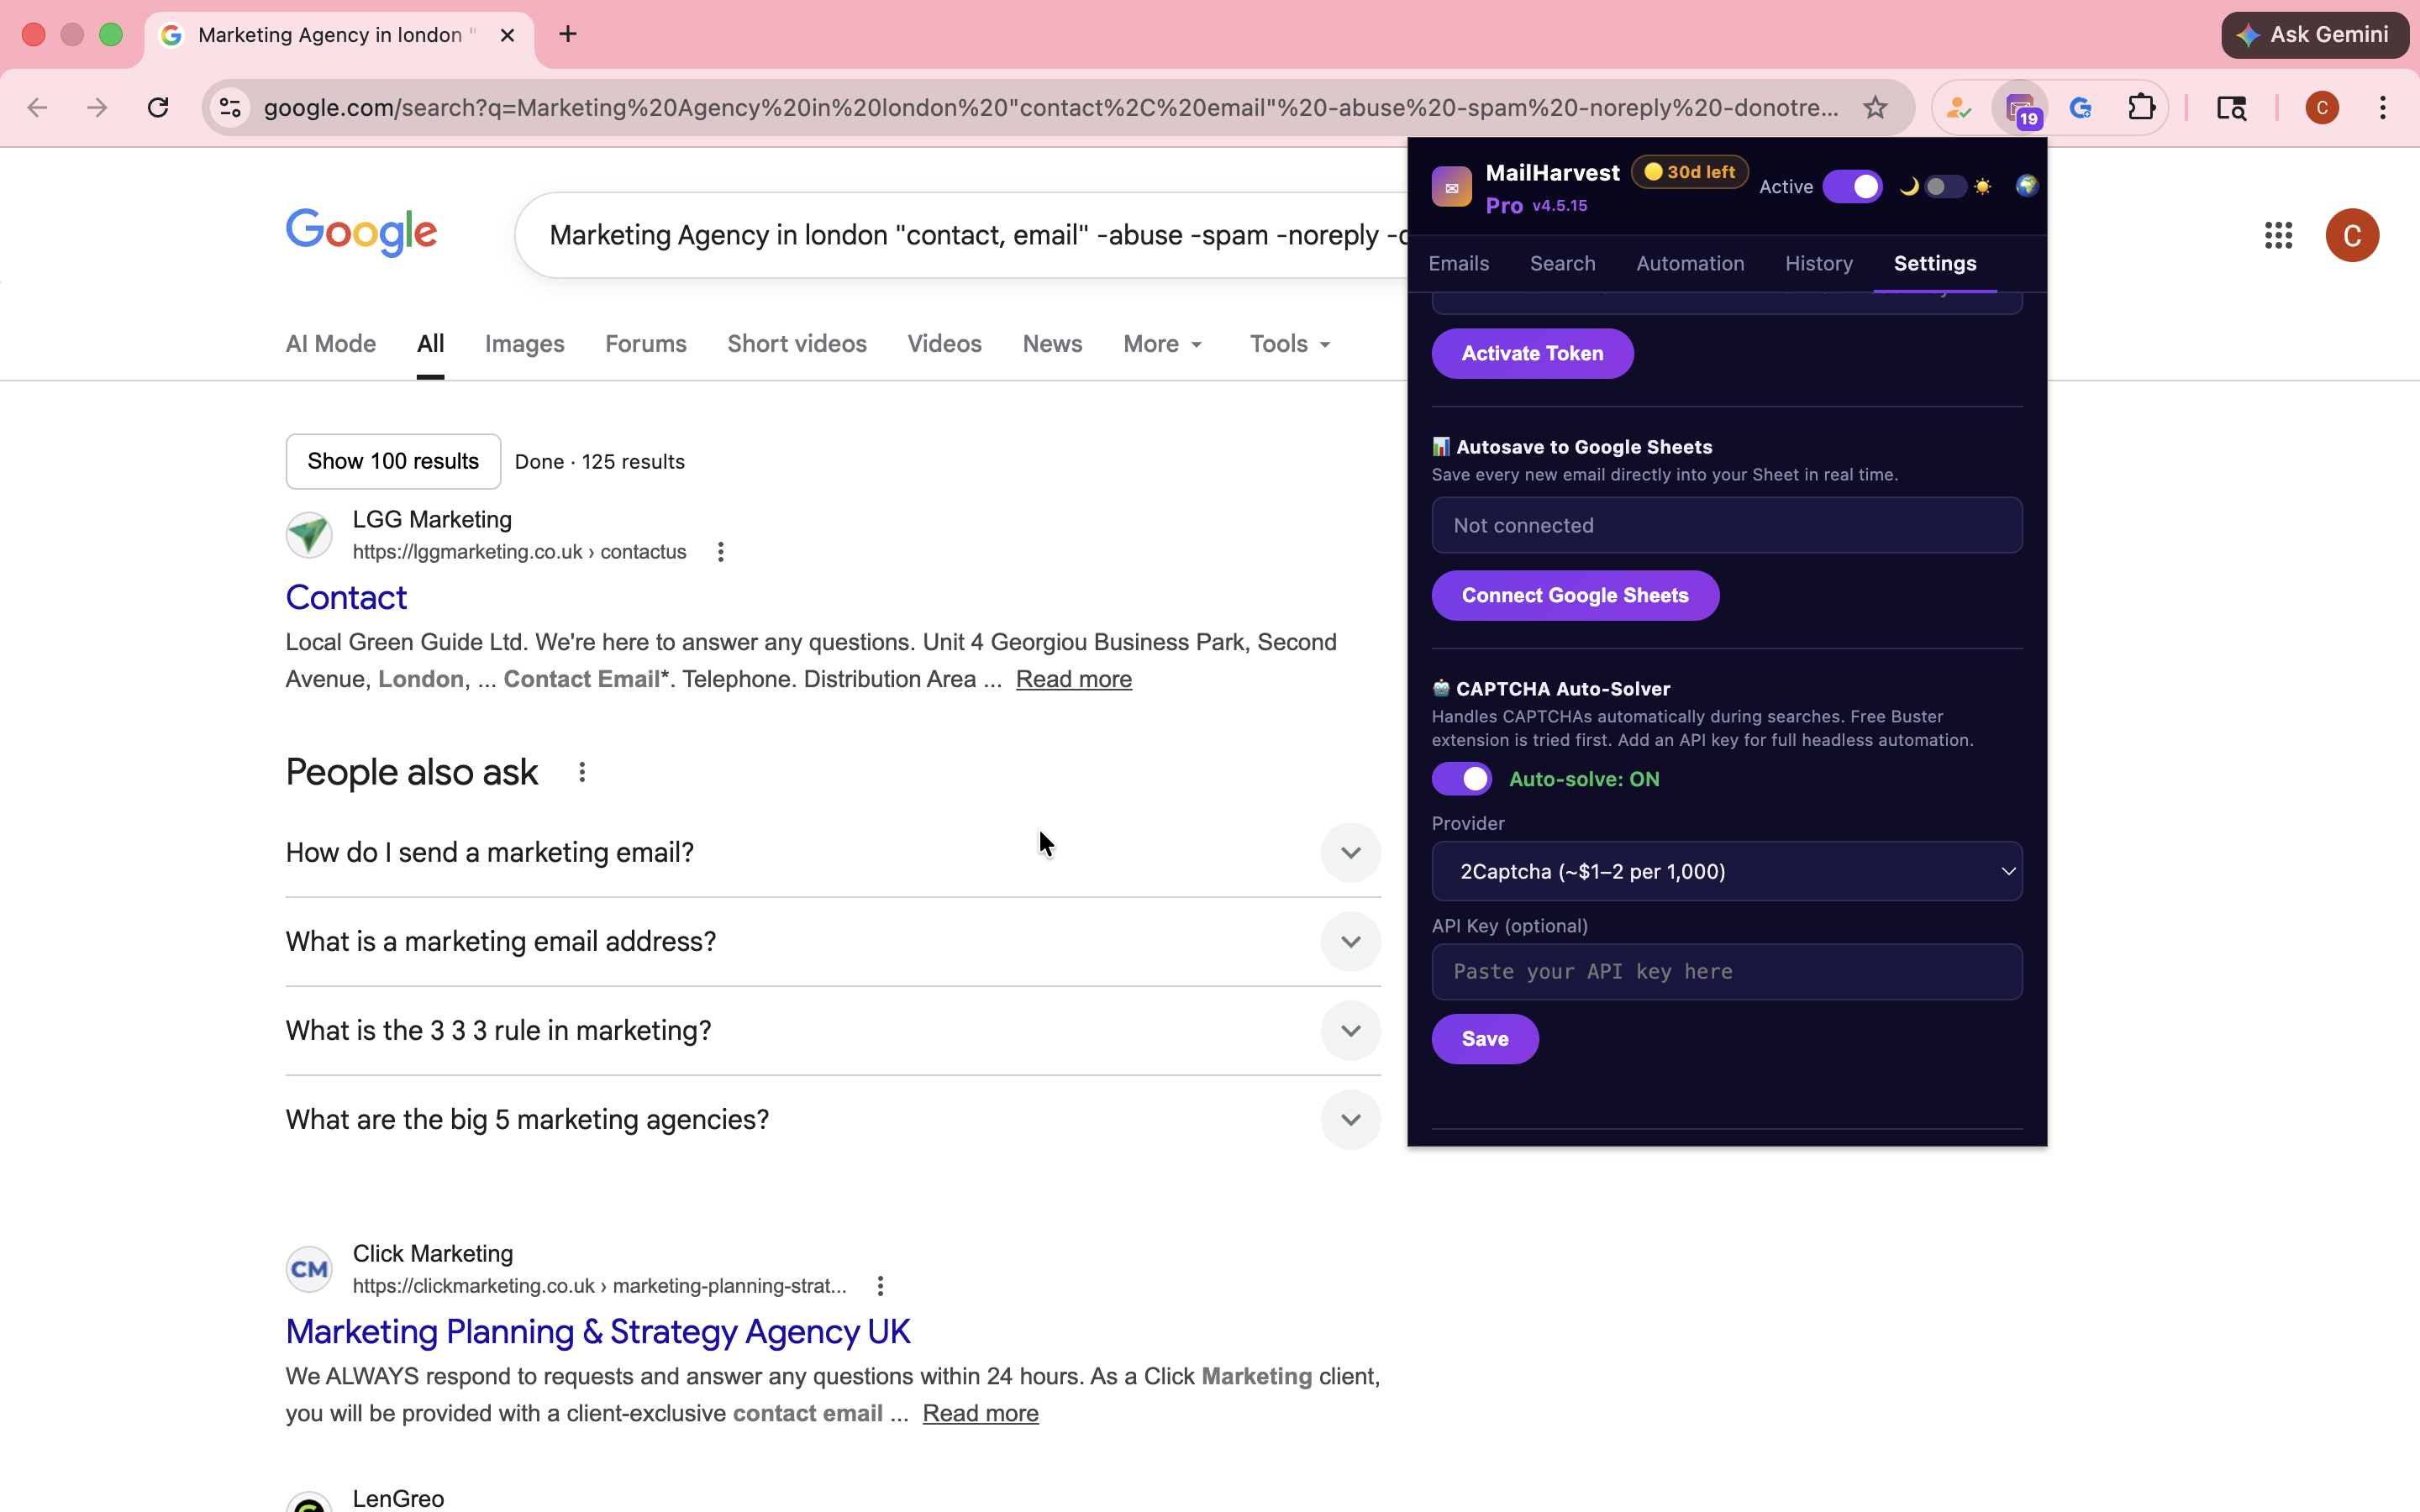
Task: Open the LGG Marketing Contact link
Action: (346, 598)
